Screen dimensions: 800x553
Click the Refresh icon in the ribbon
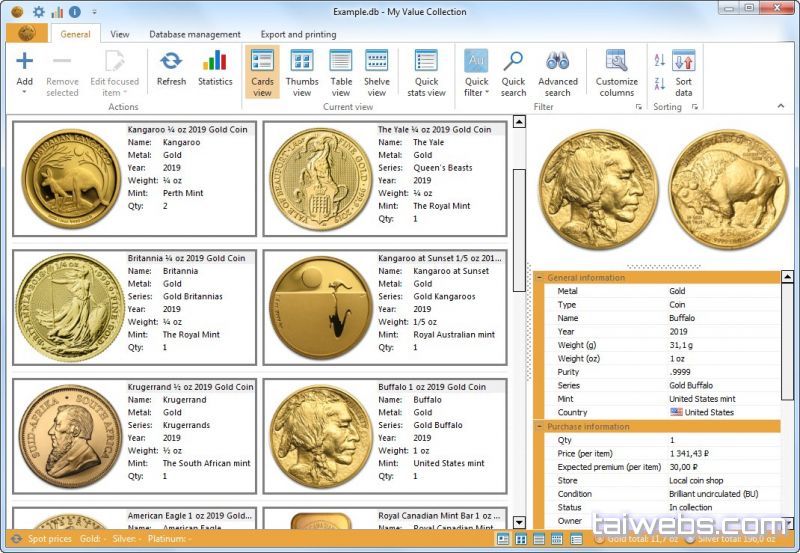[x=171, y=69]
